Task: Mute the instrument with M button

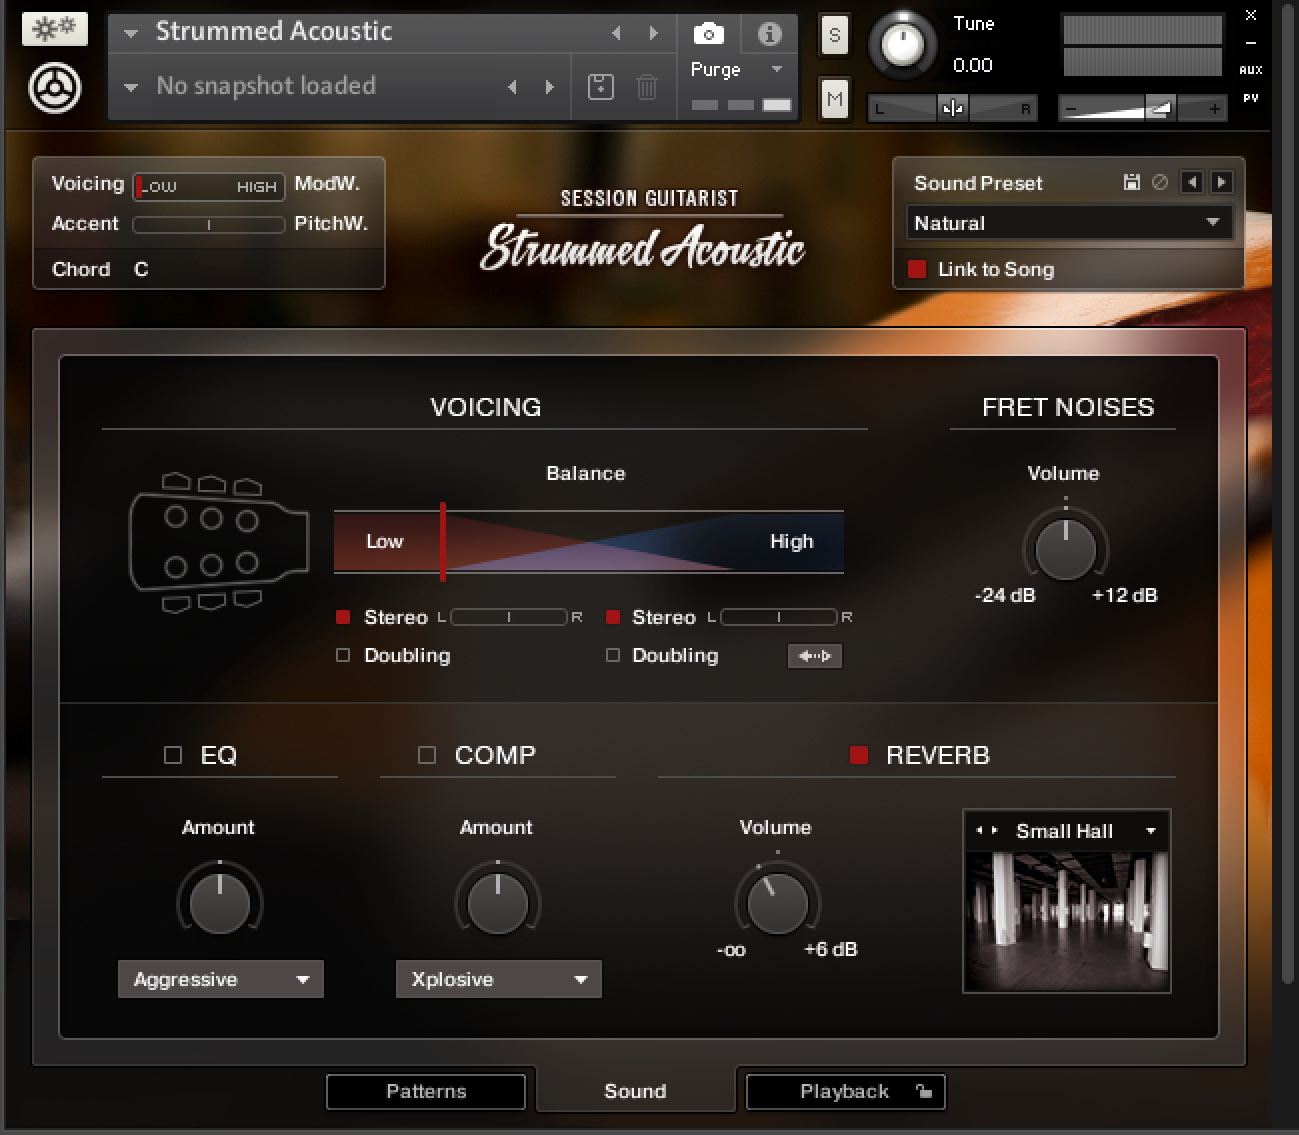Action: tap(834, 98)
